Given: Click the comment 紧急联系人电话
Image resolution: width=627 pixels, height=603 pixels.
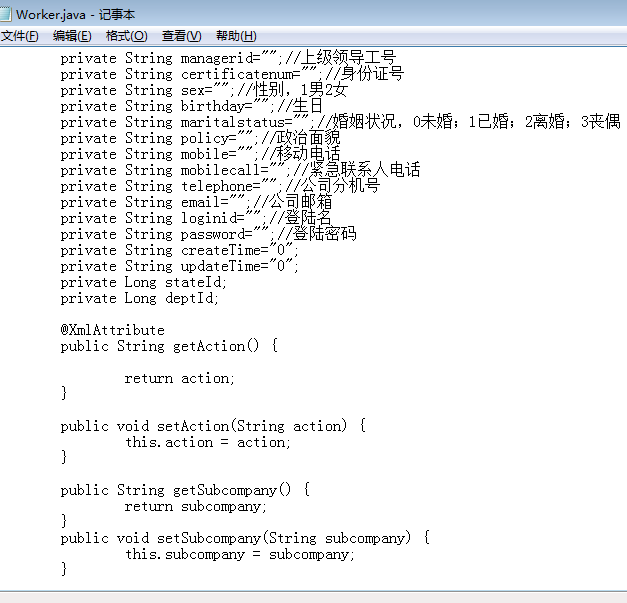Looking at the screenshot, I should click(364, 170).
